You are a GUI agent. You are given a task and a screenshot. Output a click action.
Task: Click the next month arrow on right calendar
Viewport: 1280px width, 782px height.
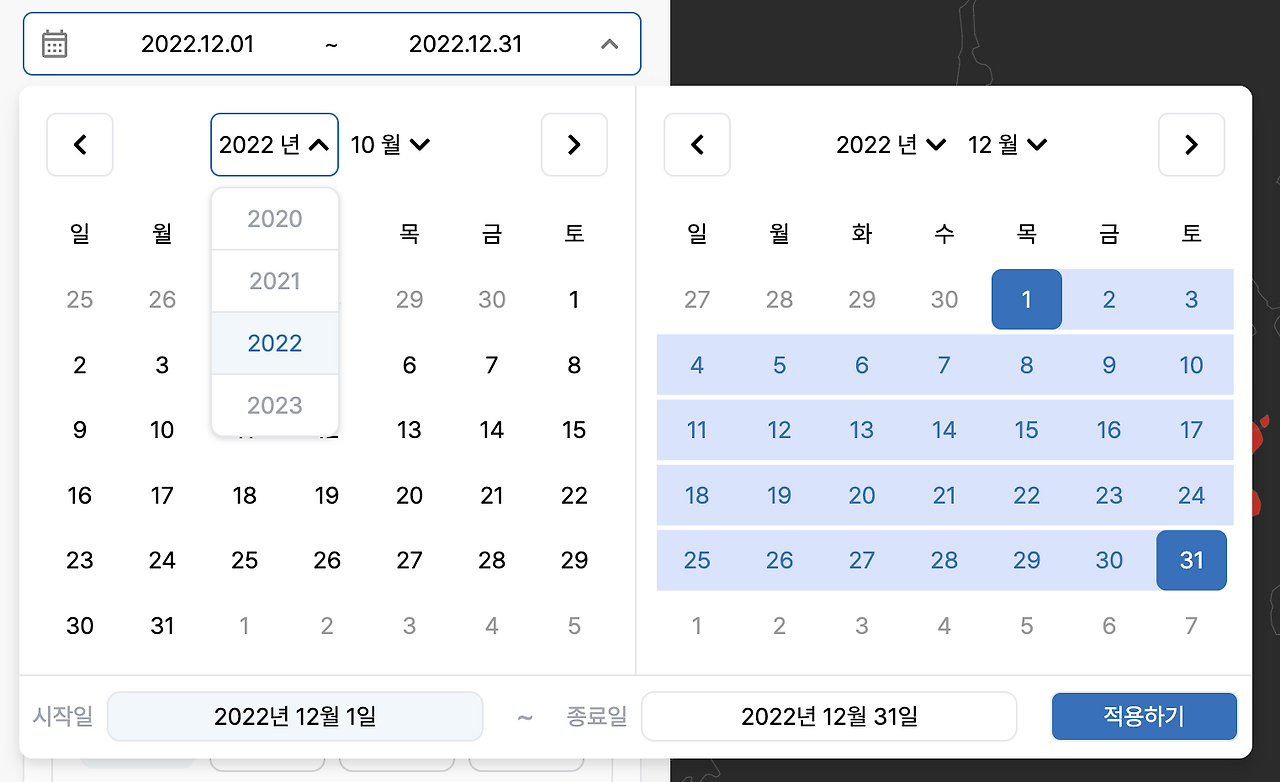[x=1191, y=144]
